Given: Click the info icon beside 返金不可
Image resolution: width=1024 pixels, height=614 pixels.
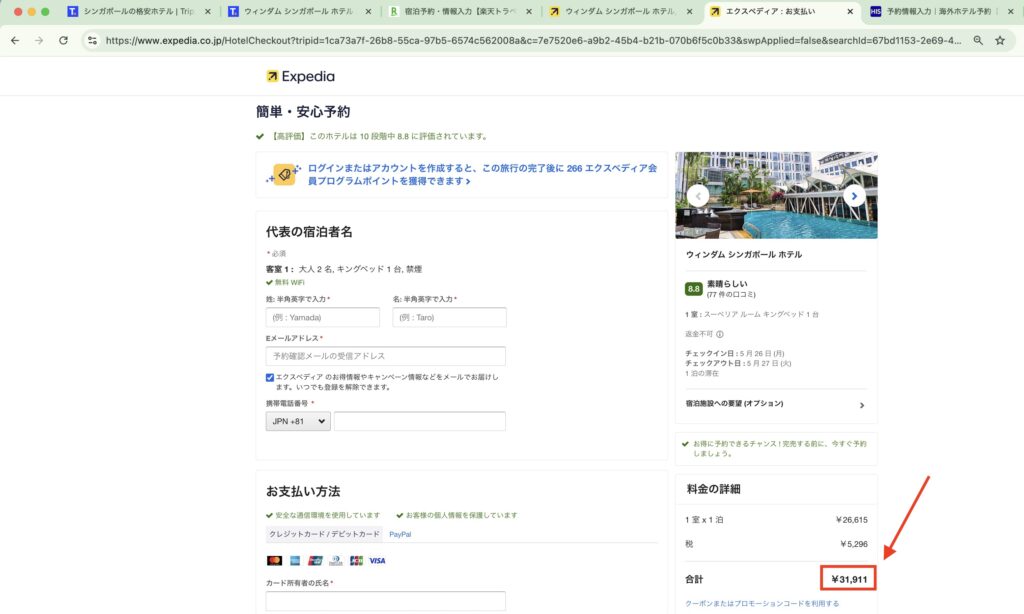Looking at the screenshot, I should 720,334.
